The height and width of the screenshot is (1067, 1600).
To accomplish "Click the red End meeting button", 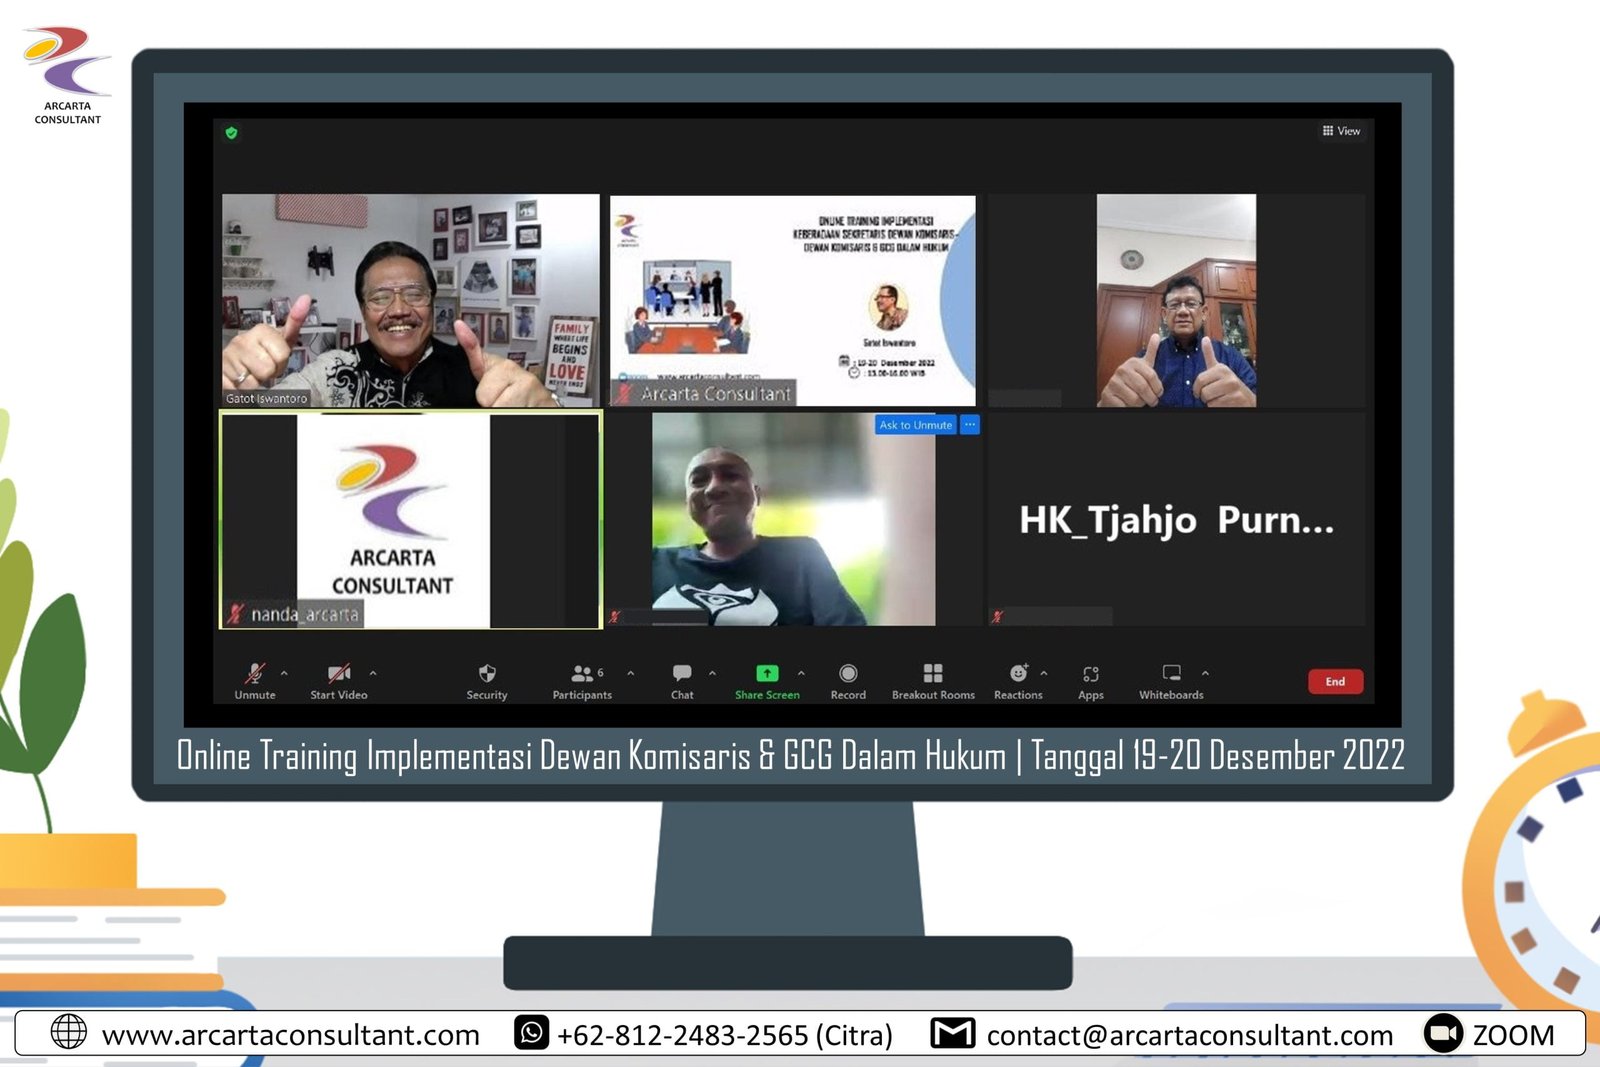I will 1335,681.
